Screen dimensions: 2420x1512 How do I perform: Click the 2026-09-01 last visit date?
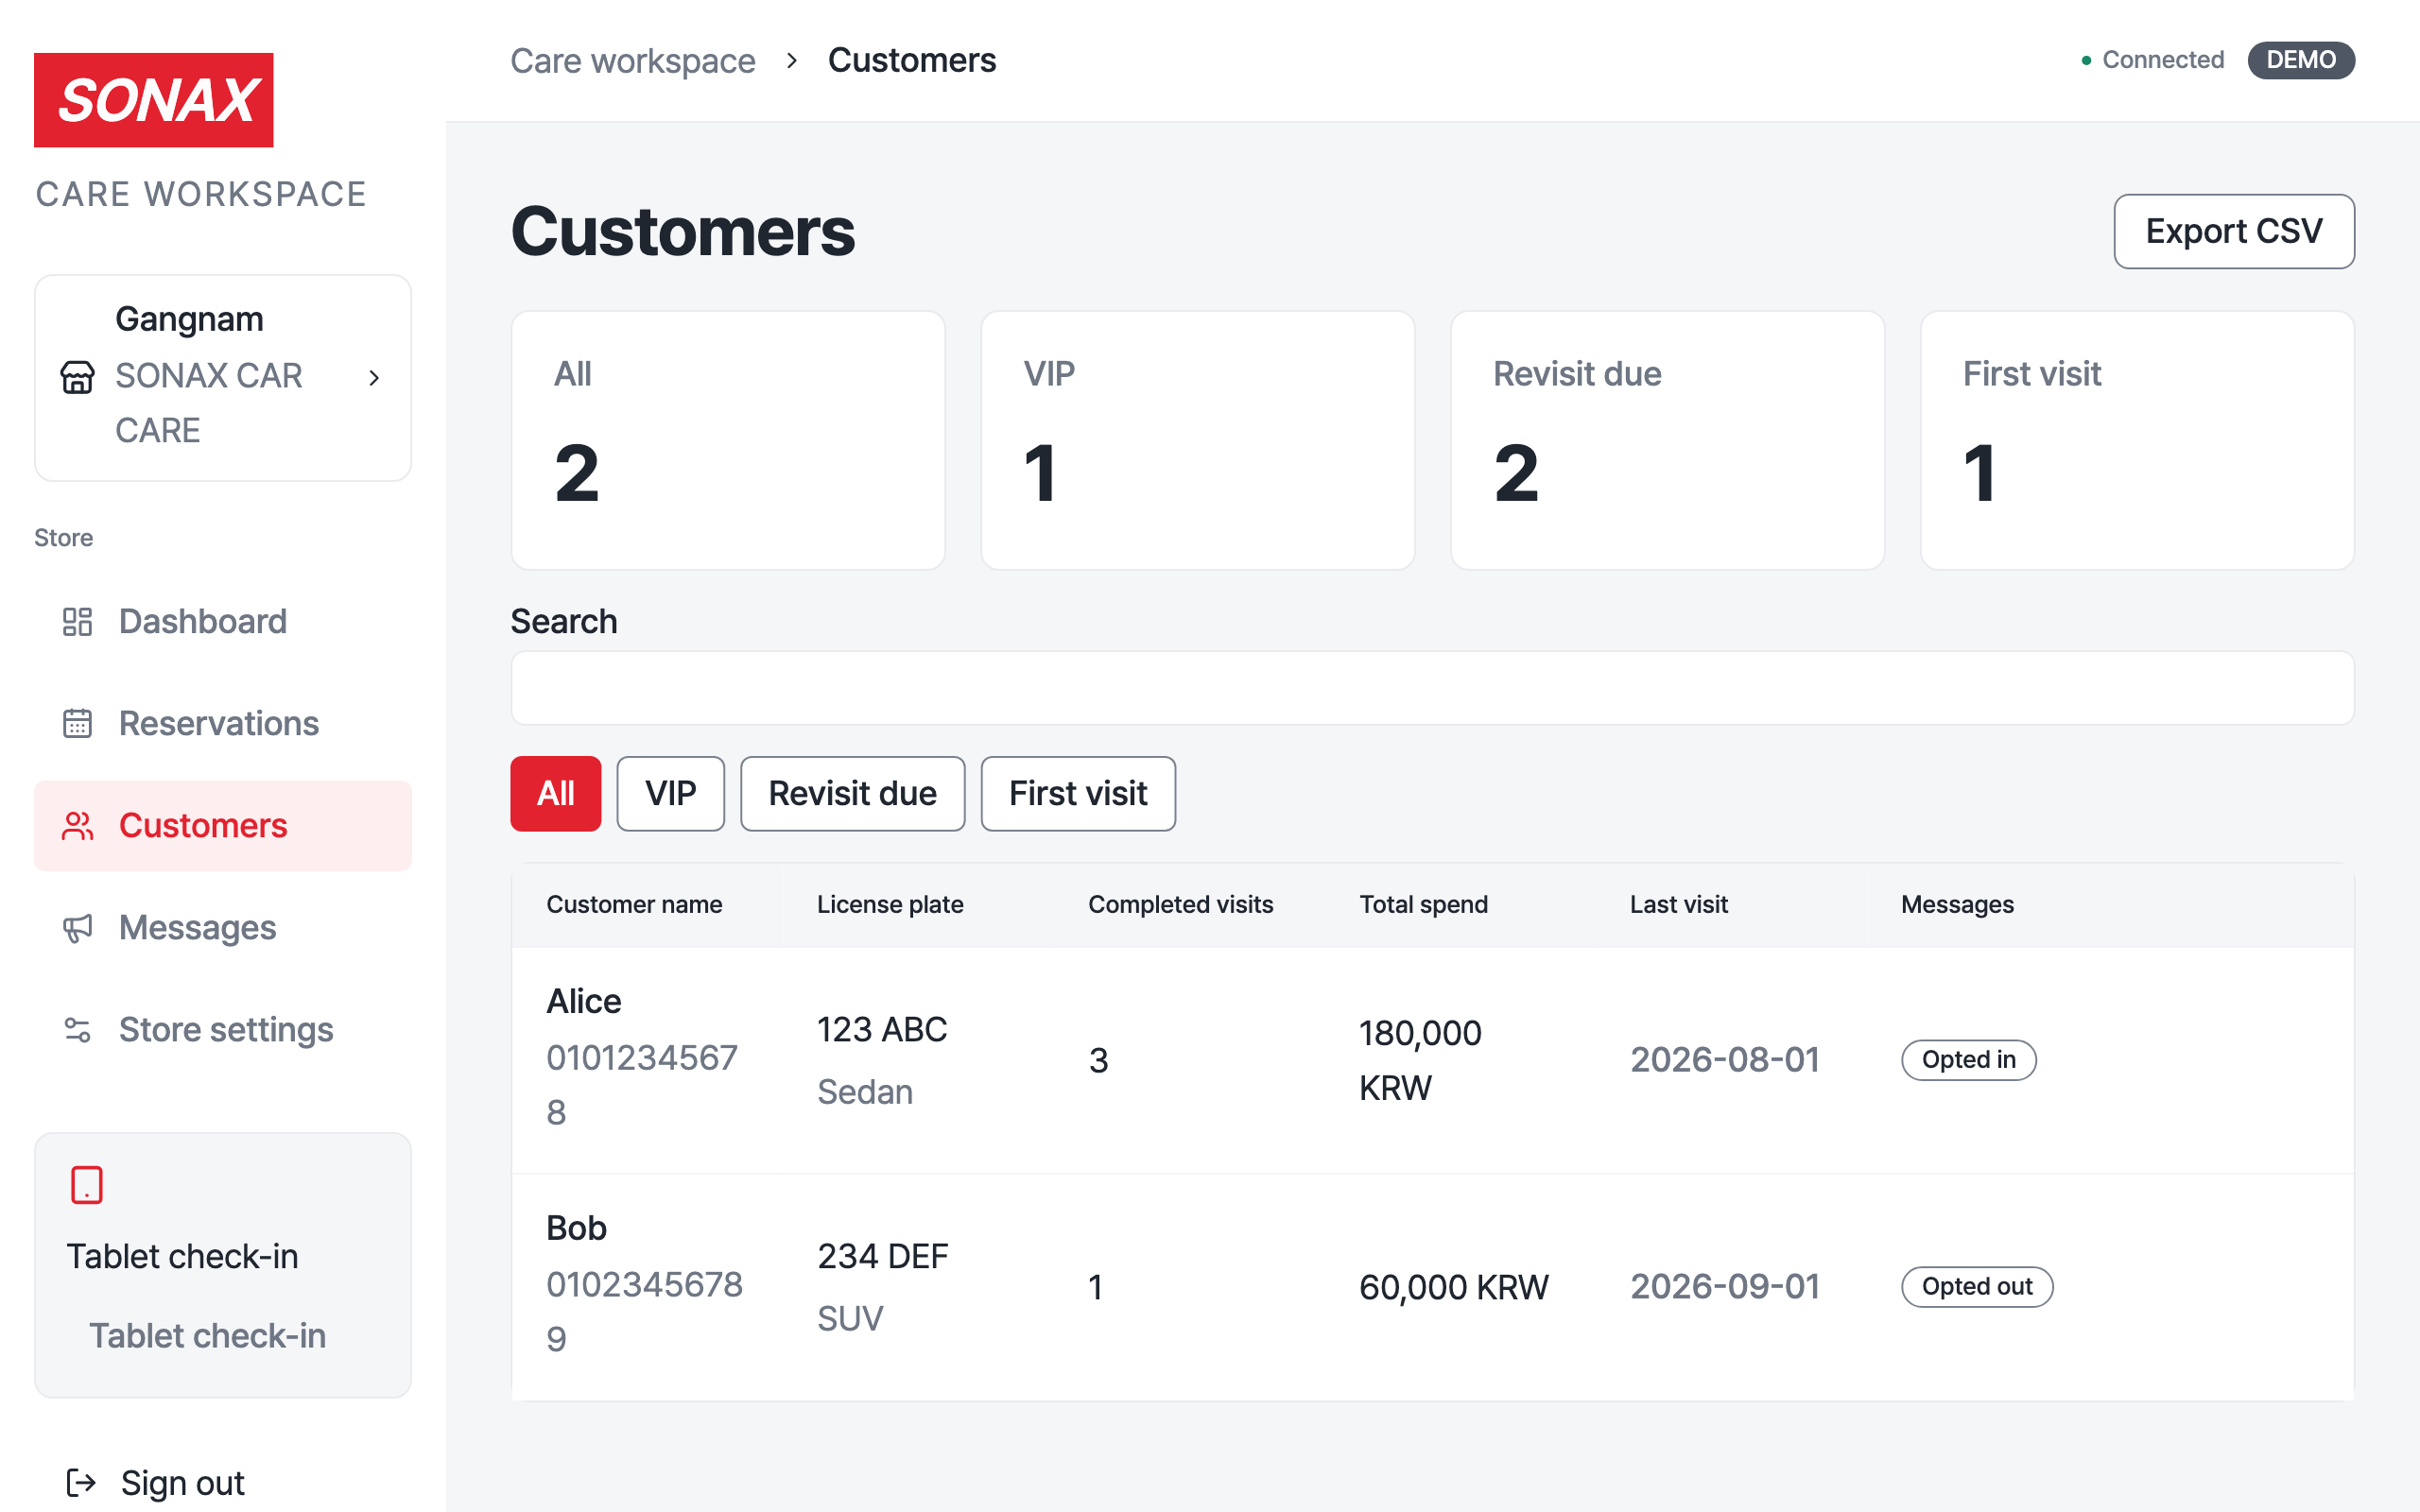(1724, 1287)
